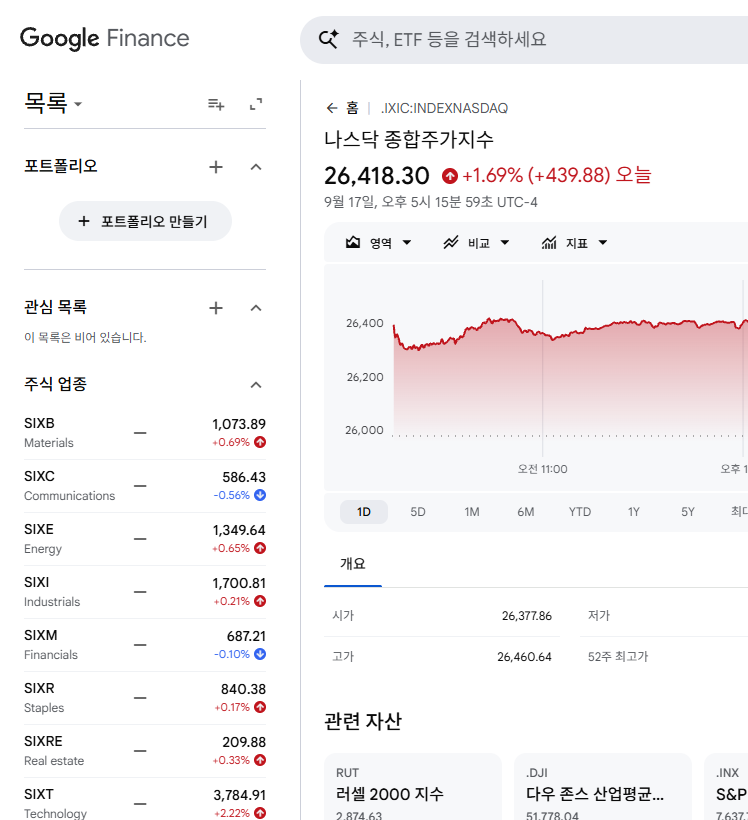Click the 시가 value 26,377.86

[x=527, y=616]
